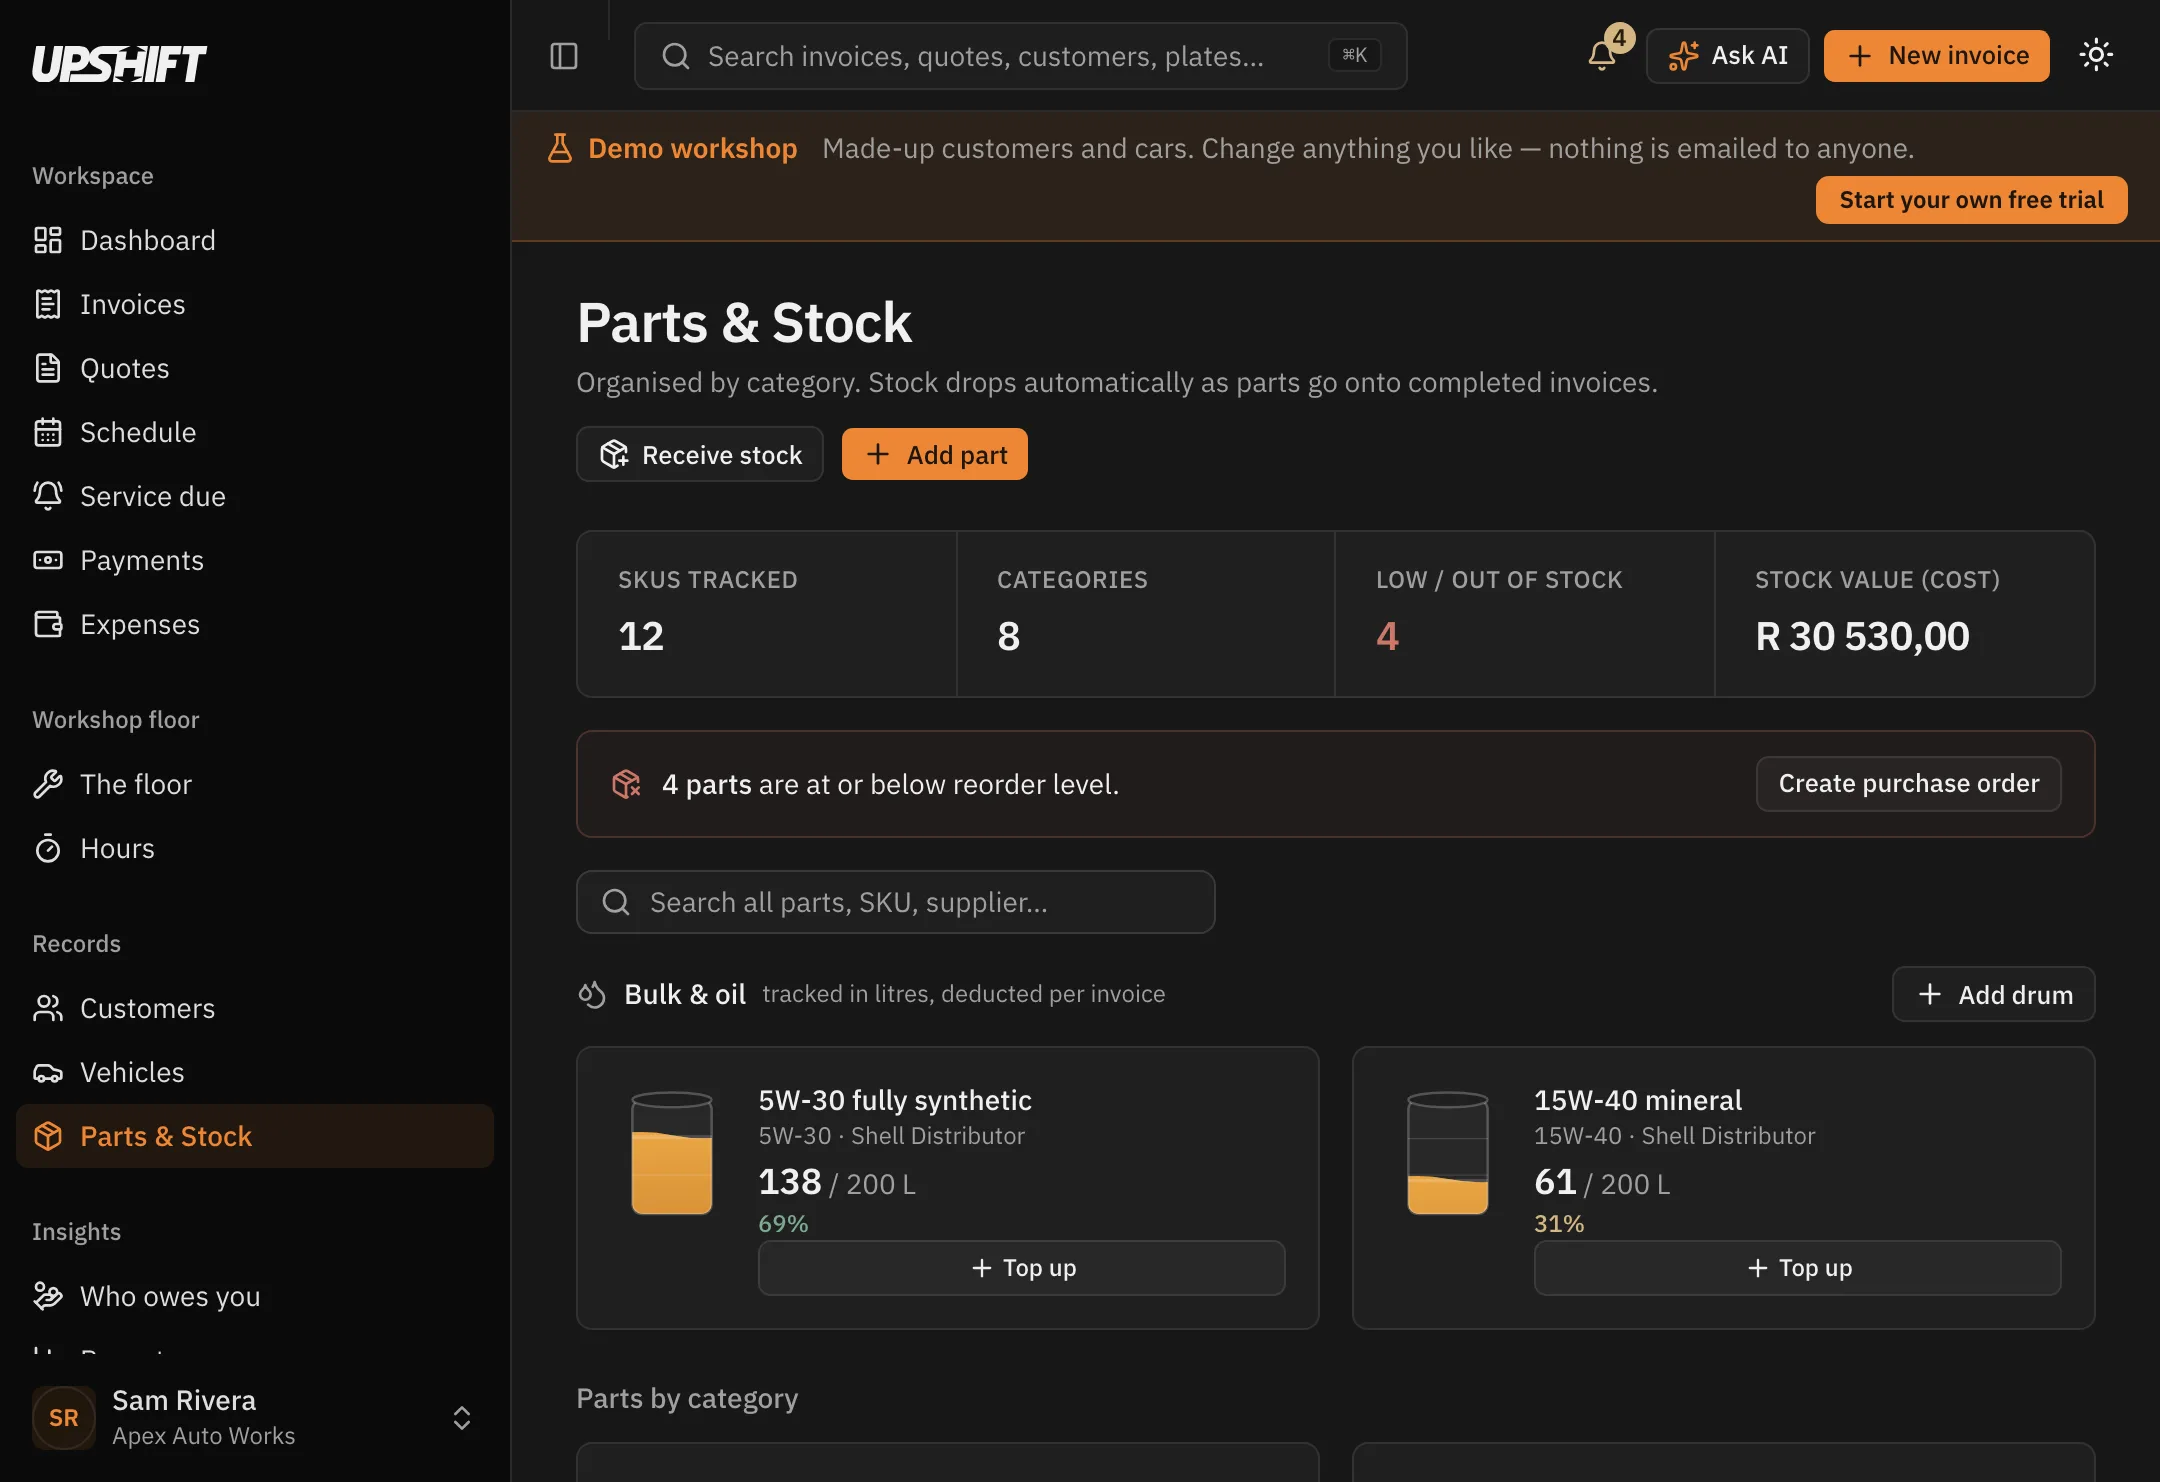2160x1482 pixels.
Task: Switch theme with the sun icon
Action: (x=2096, y=55)
